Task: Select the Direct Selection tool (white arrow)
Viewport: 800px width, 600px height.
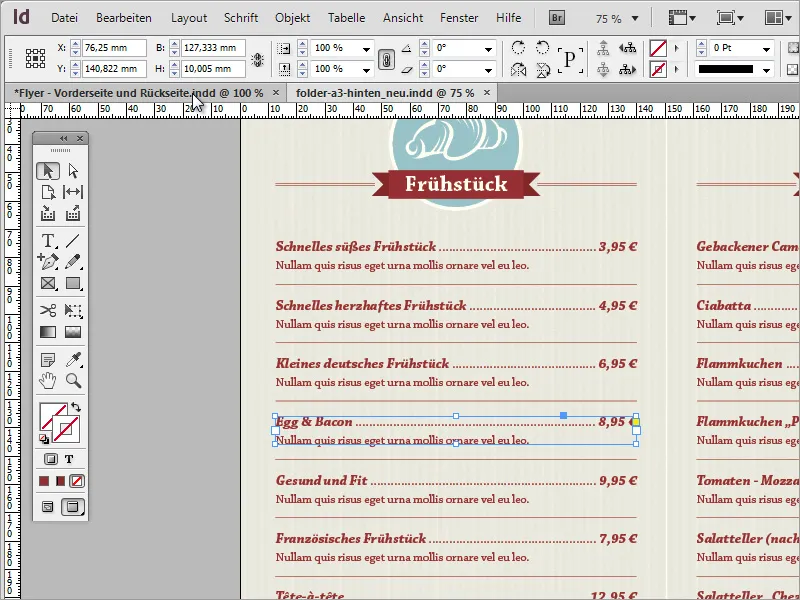Action: [x=73, y=171]
